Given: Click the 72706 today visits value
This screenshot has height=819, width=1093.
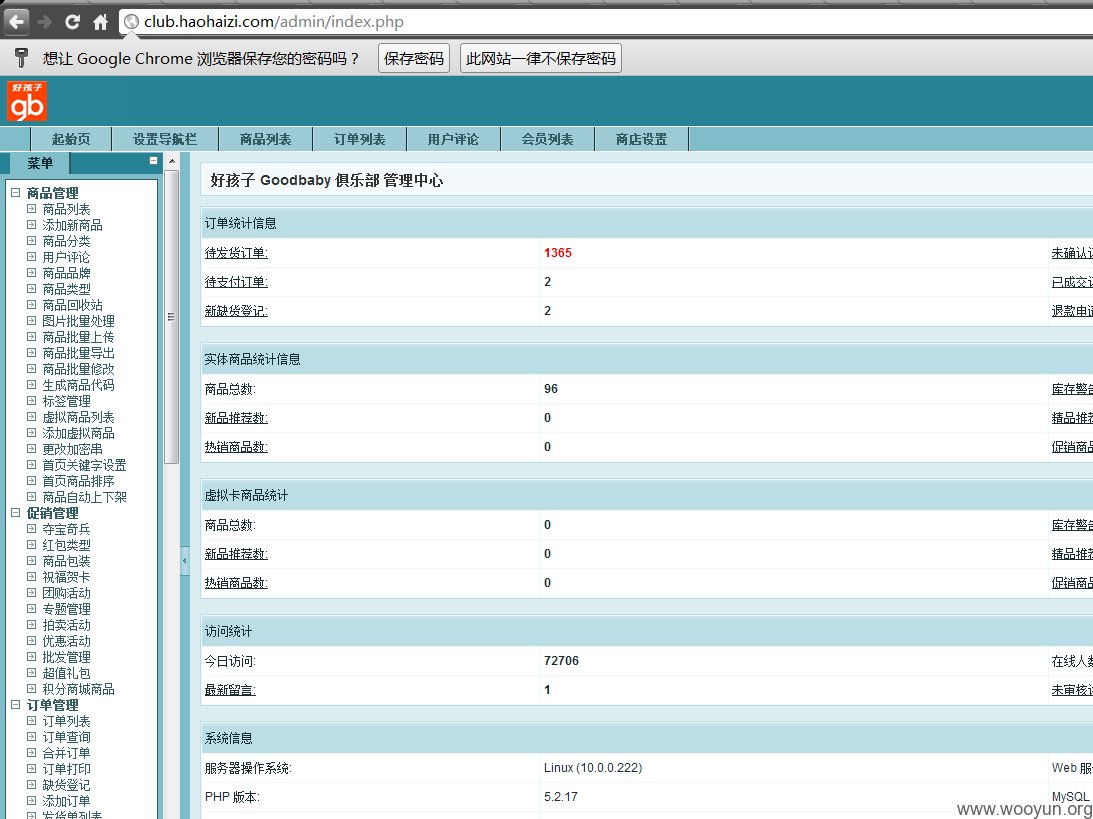Looking at the screenshot, I should (x=561, y=661).
